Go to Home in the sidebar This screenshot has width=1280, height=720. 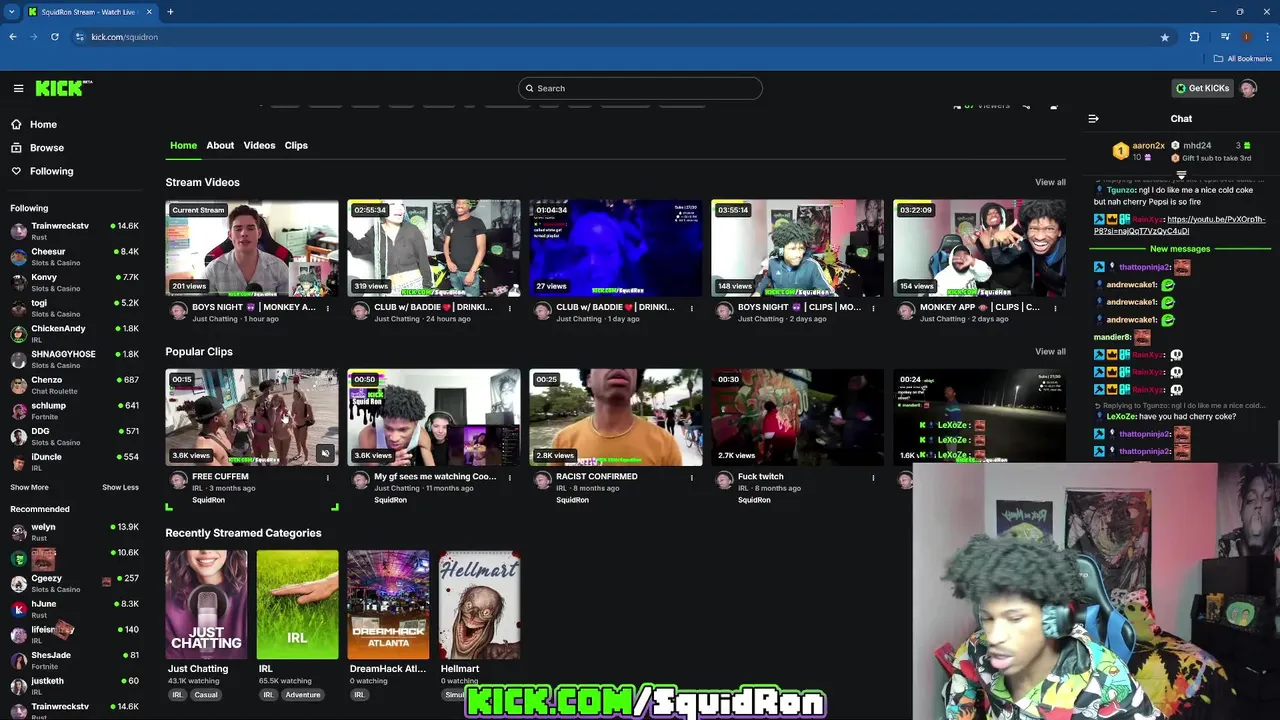[43, 124]
